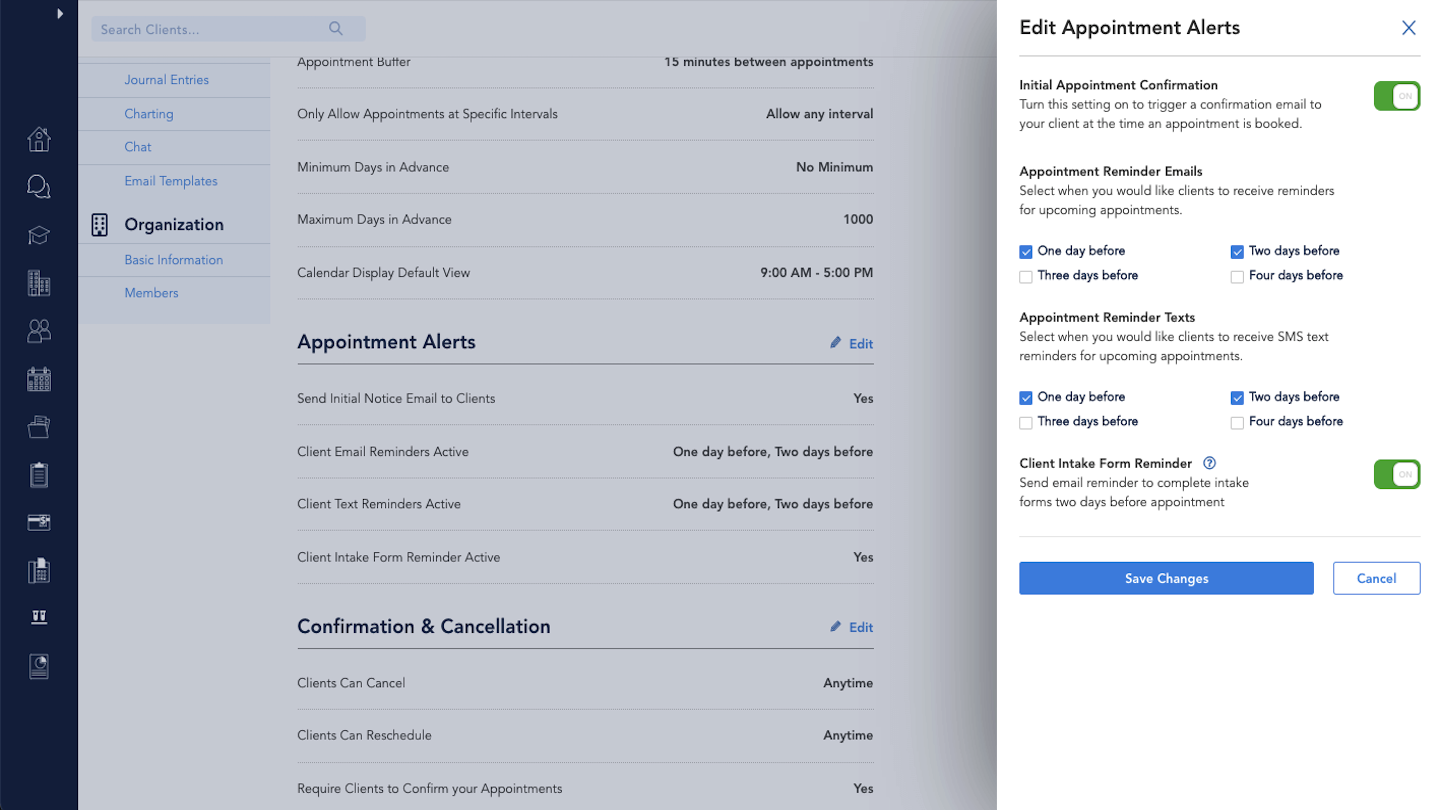Select Basic Information under Organization

pos(173,260)
